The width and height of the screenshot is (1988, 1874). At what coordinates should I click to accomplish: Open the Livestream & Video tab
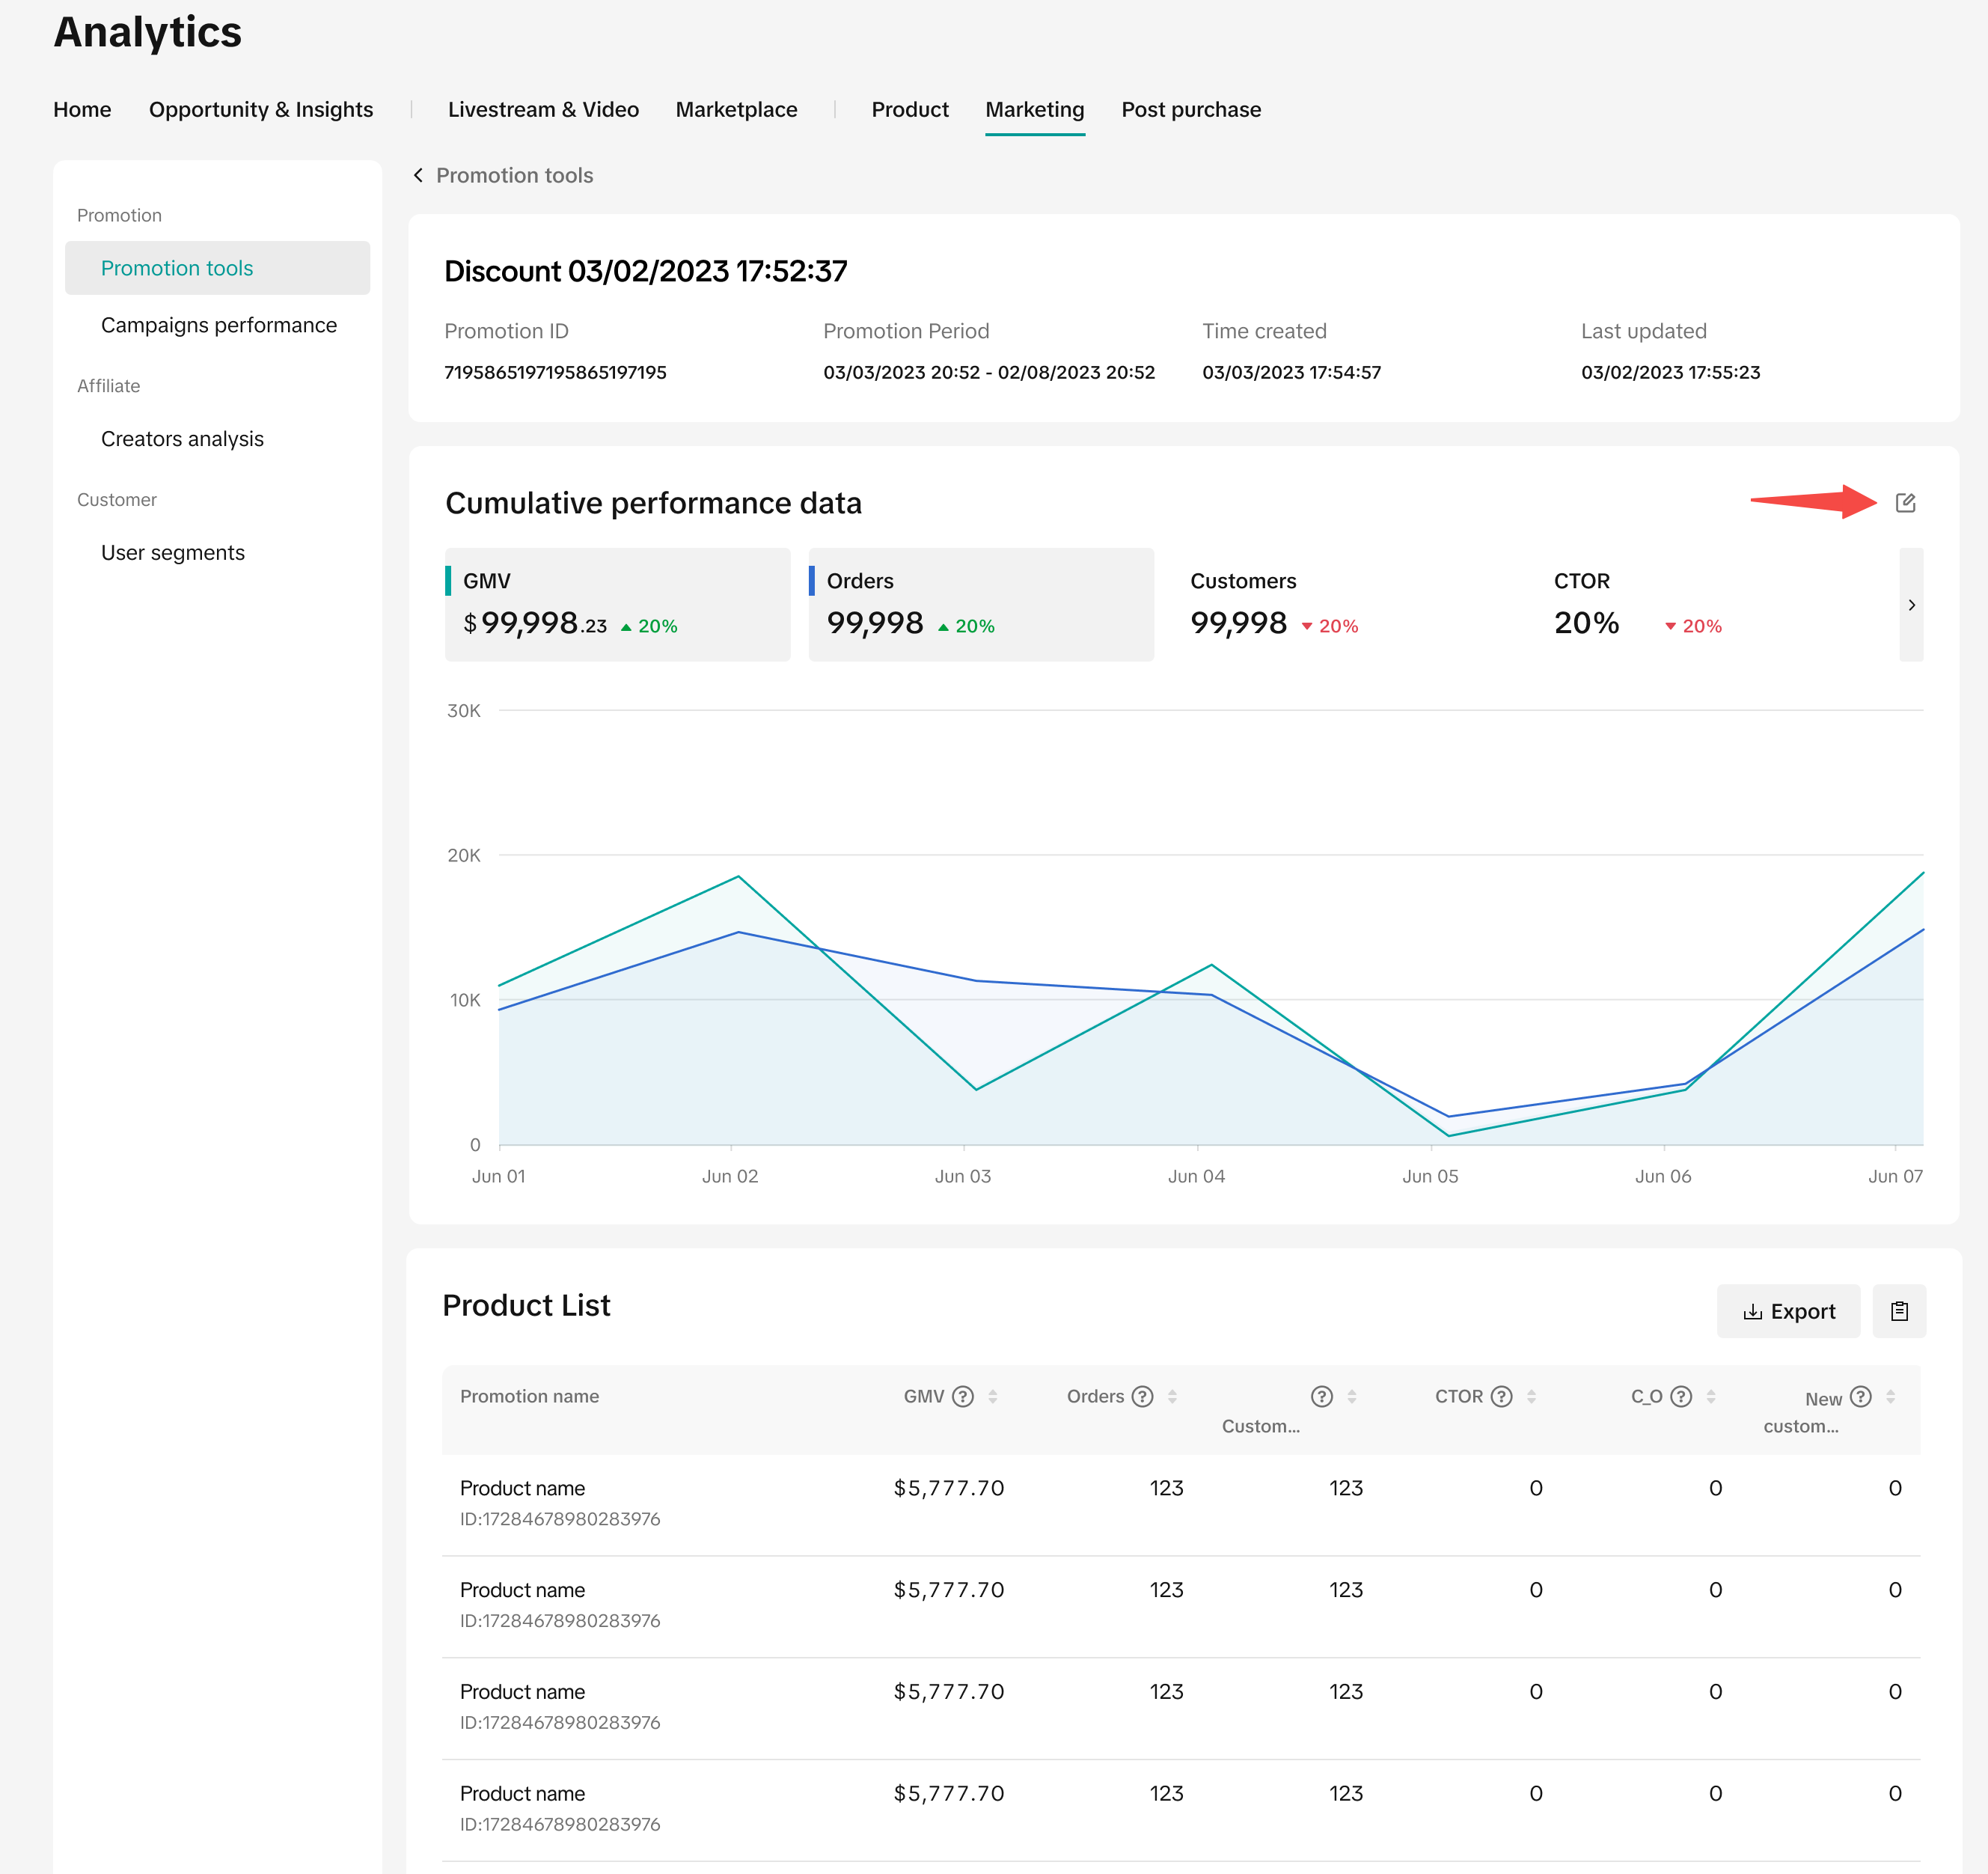pyautogui.click(x=543, y=109)
